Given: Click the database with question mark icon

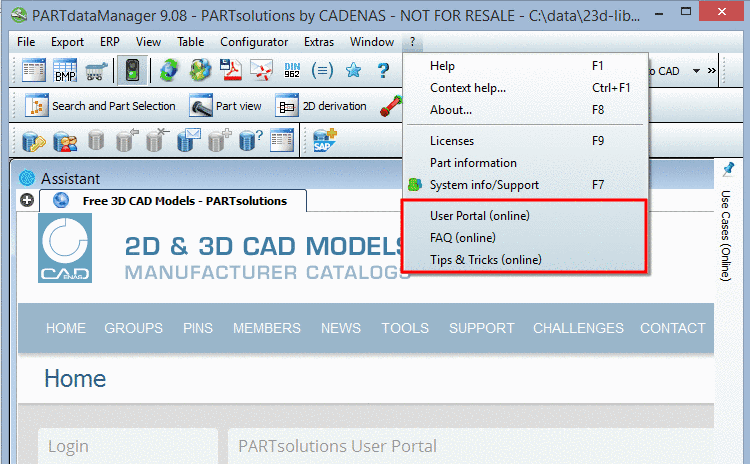Looking at the screenshot, I should 251,141.
